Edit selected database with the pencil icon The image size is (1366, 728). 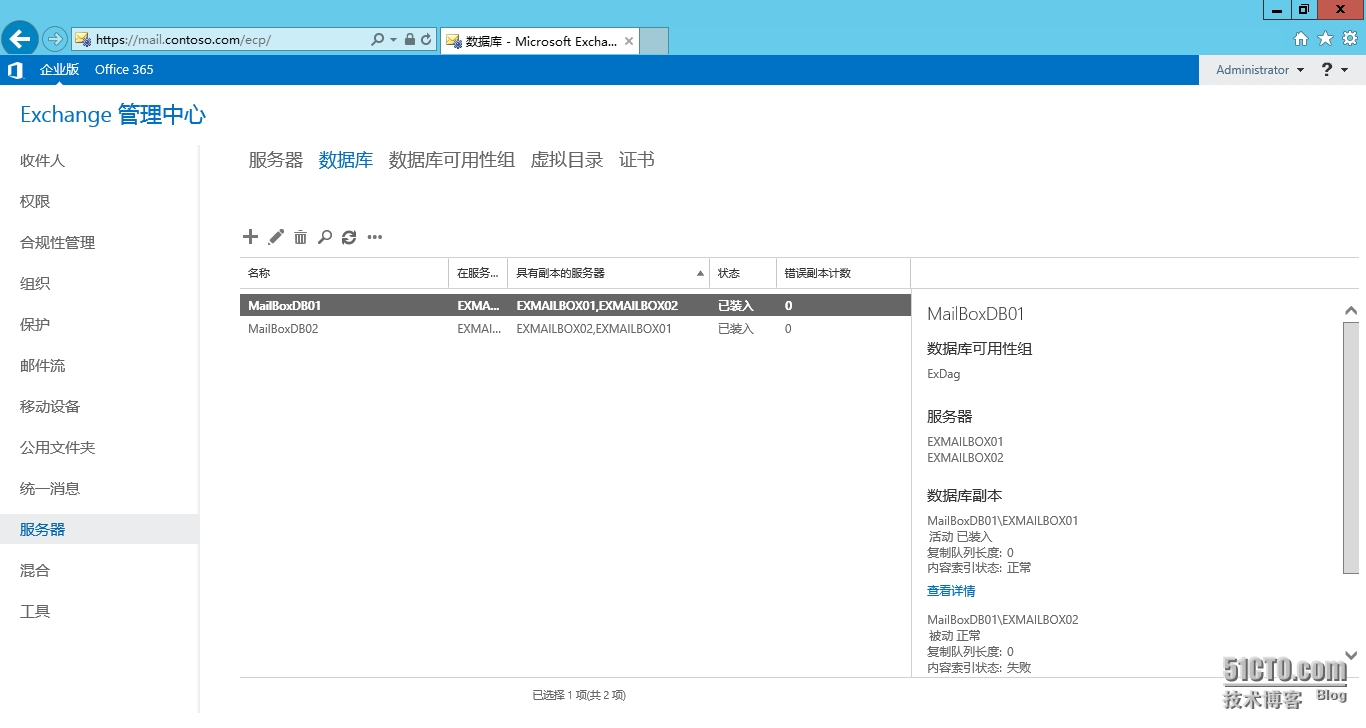click(276, 237)
